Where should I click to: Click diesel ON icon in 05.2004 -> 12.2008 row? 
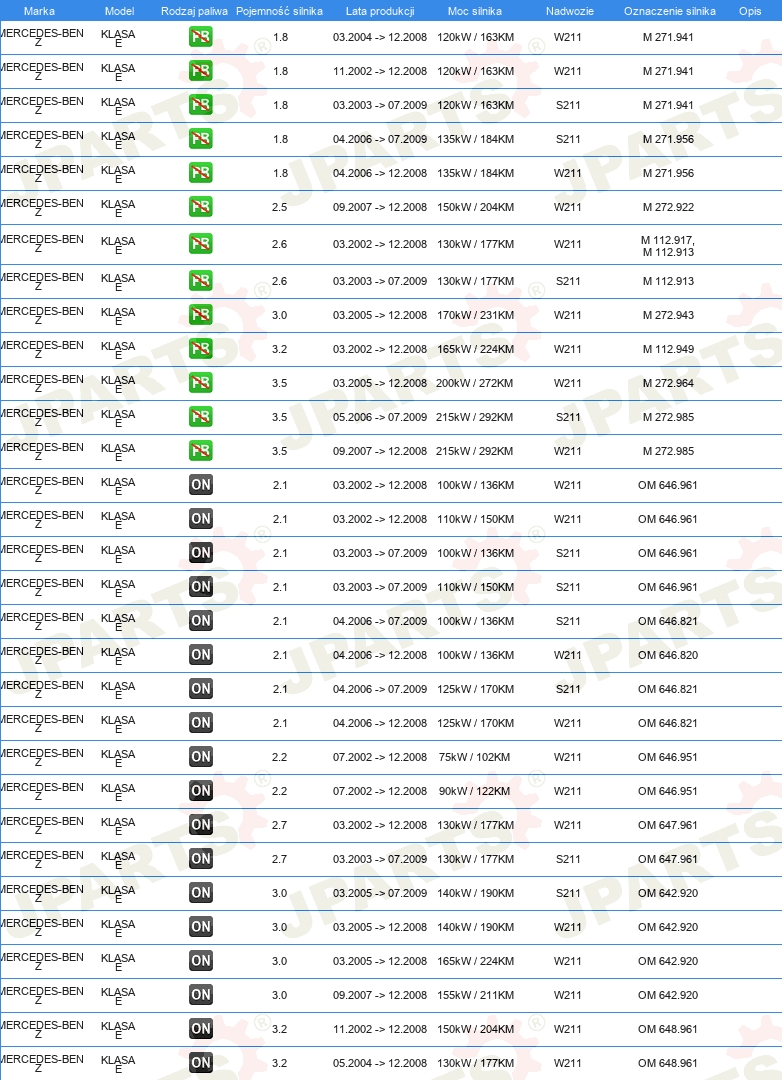tap(200, 1063)
